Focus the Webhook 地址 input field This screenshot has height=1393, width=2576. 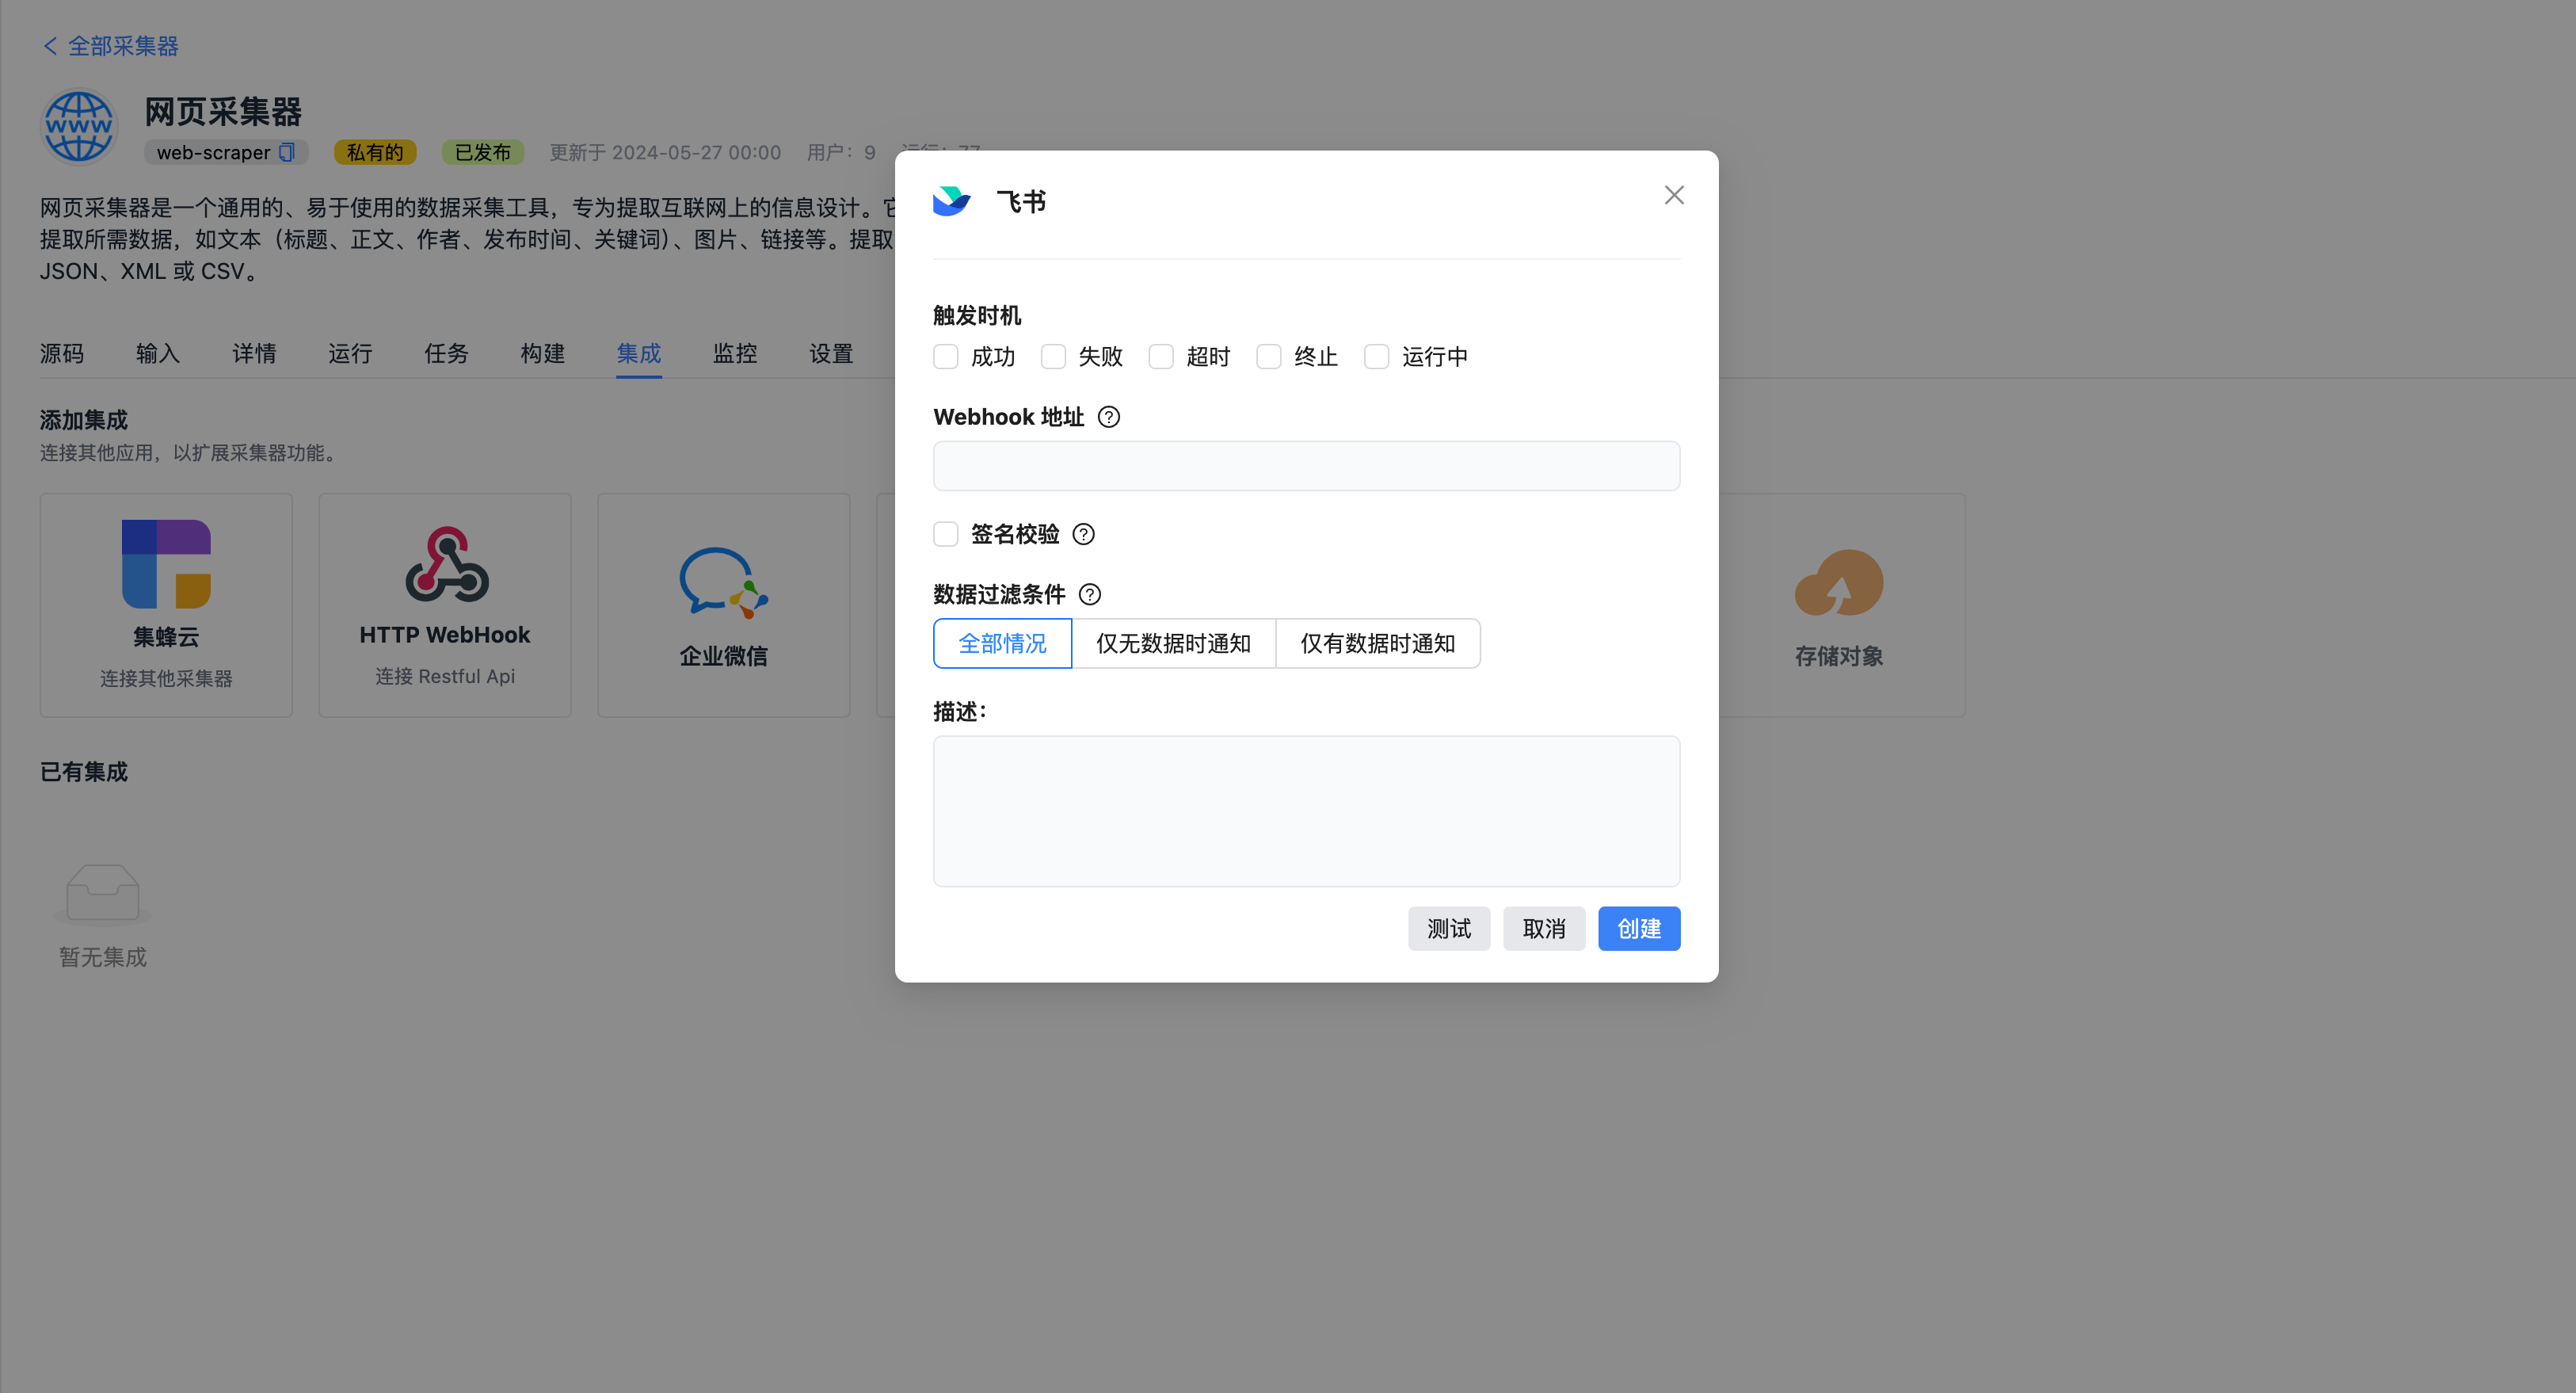tap(1306, 466)
